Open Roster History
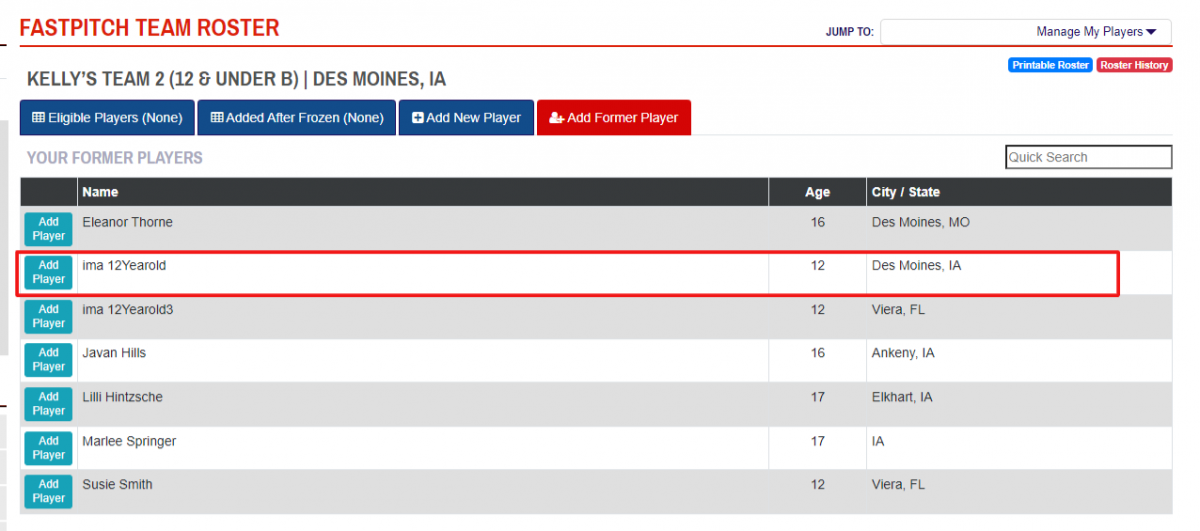 (1134, 65)
